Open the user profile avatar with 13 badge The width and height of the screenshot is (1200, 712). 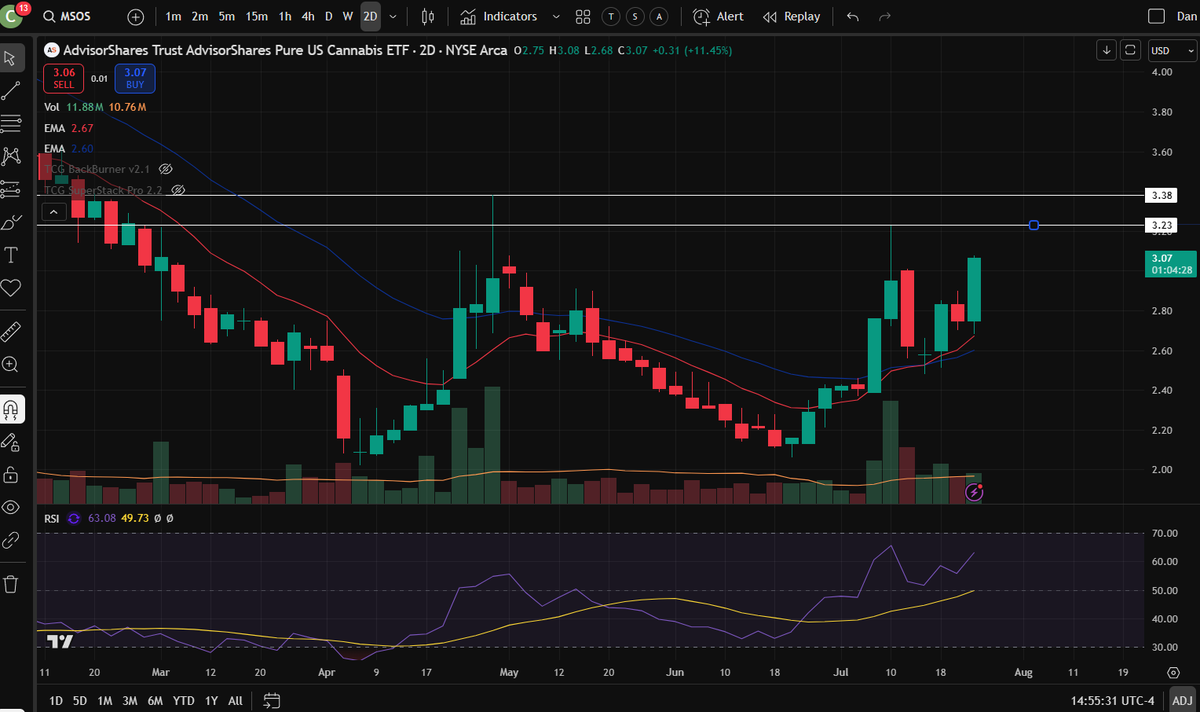[x=13, y=15]
